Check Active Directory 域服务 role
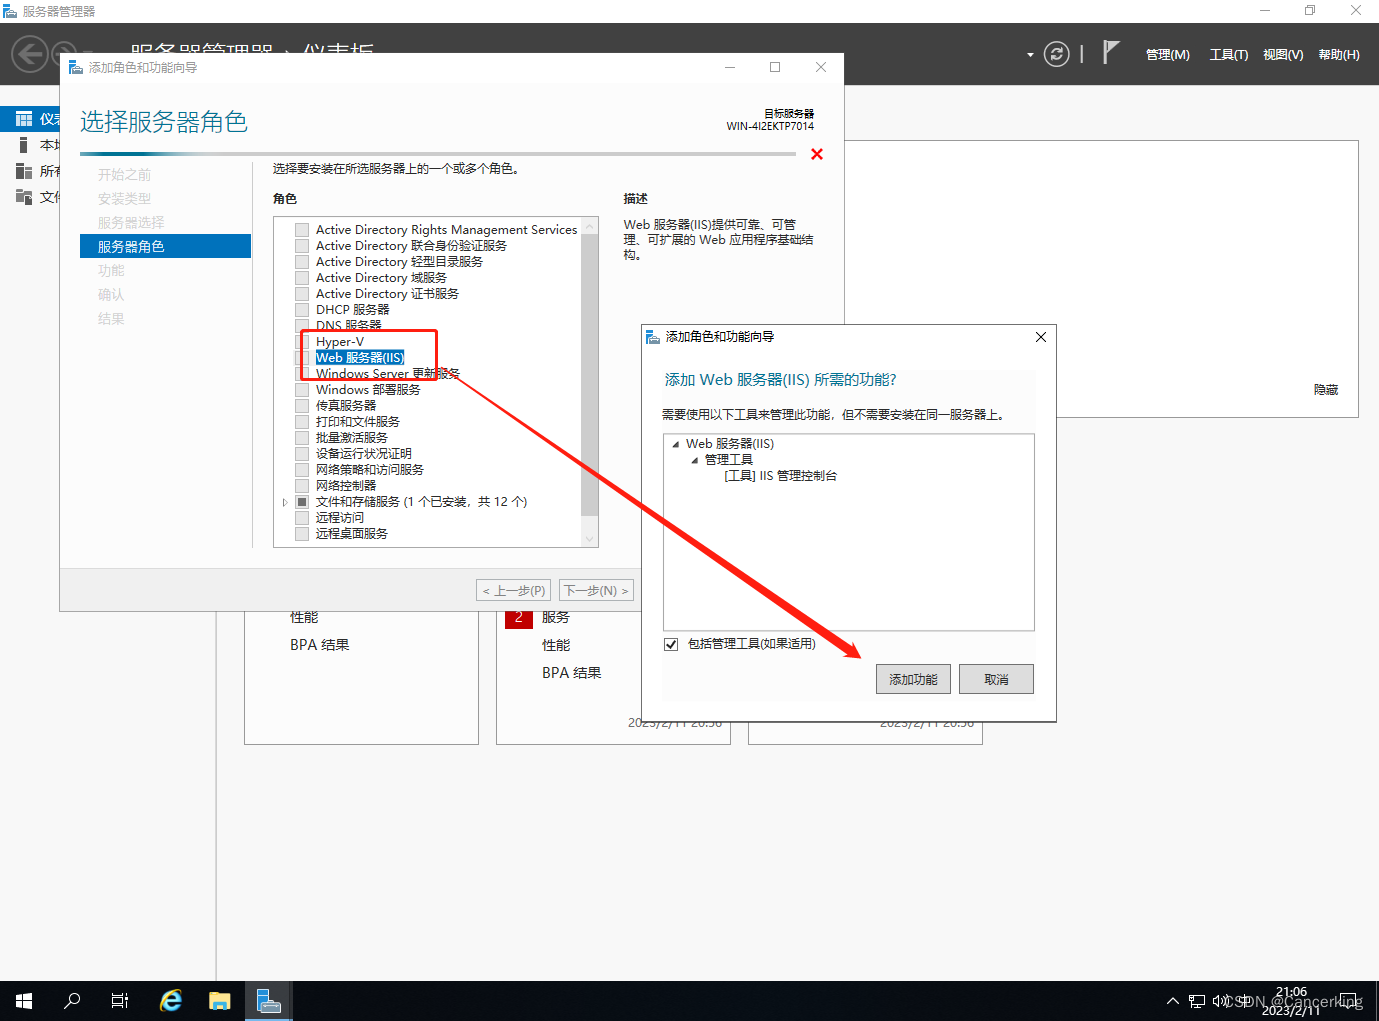This screenshot has height=1021, width=1379. (x=302, y=278)
